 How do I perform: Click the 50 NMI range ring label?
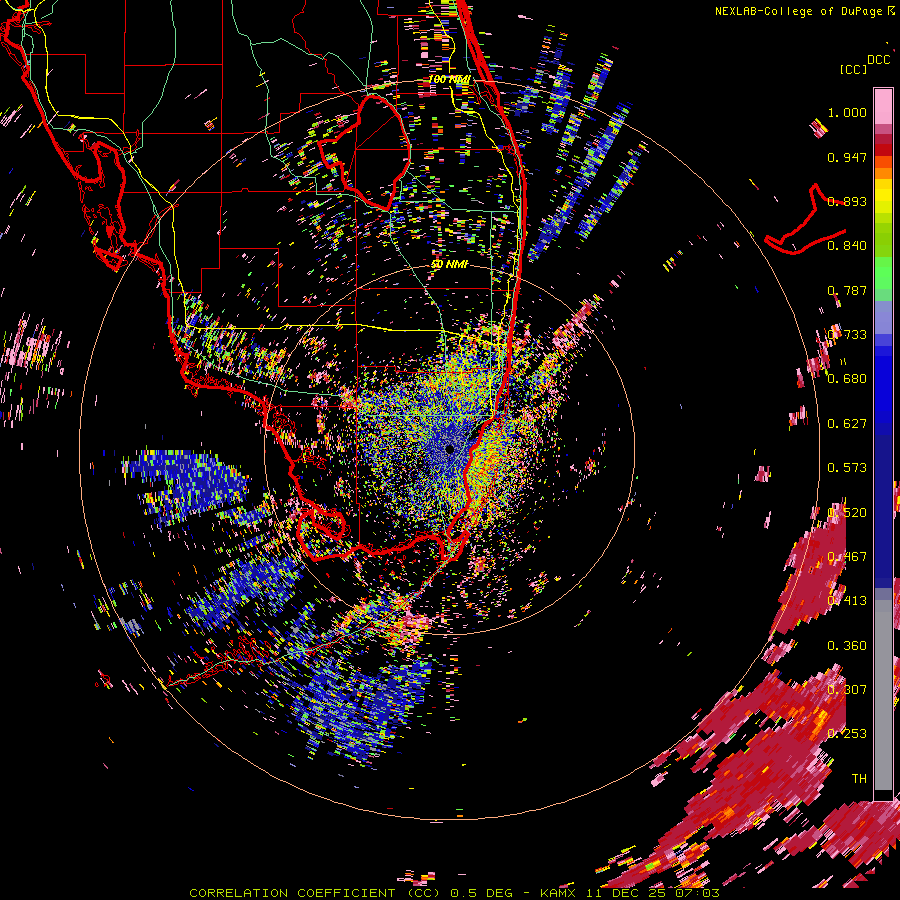point(449,265)
